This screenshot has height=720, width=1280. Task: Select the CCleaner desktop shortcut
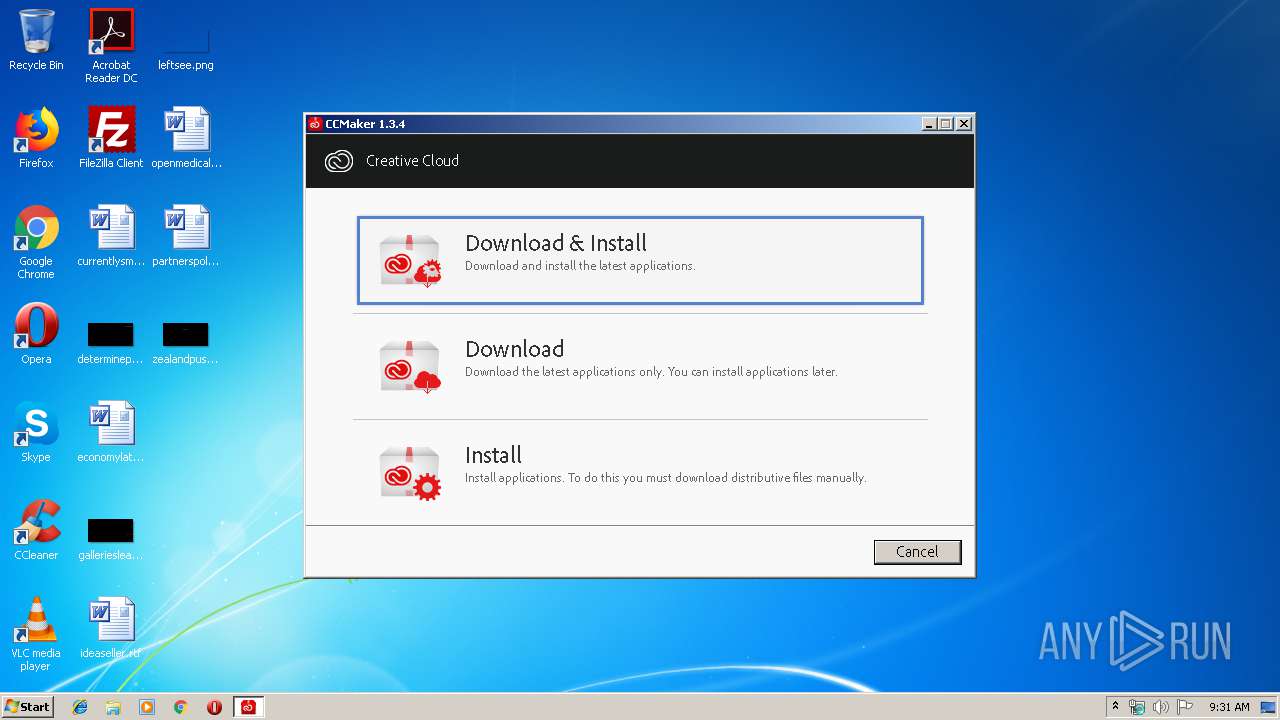36,530
